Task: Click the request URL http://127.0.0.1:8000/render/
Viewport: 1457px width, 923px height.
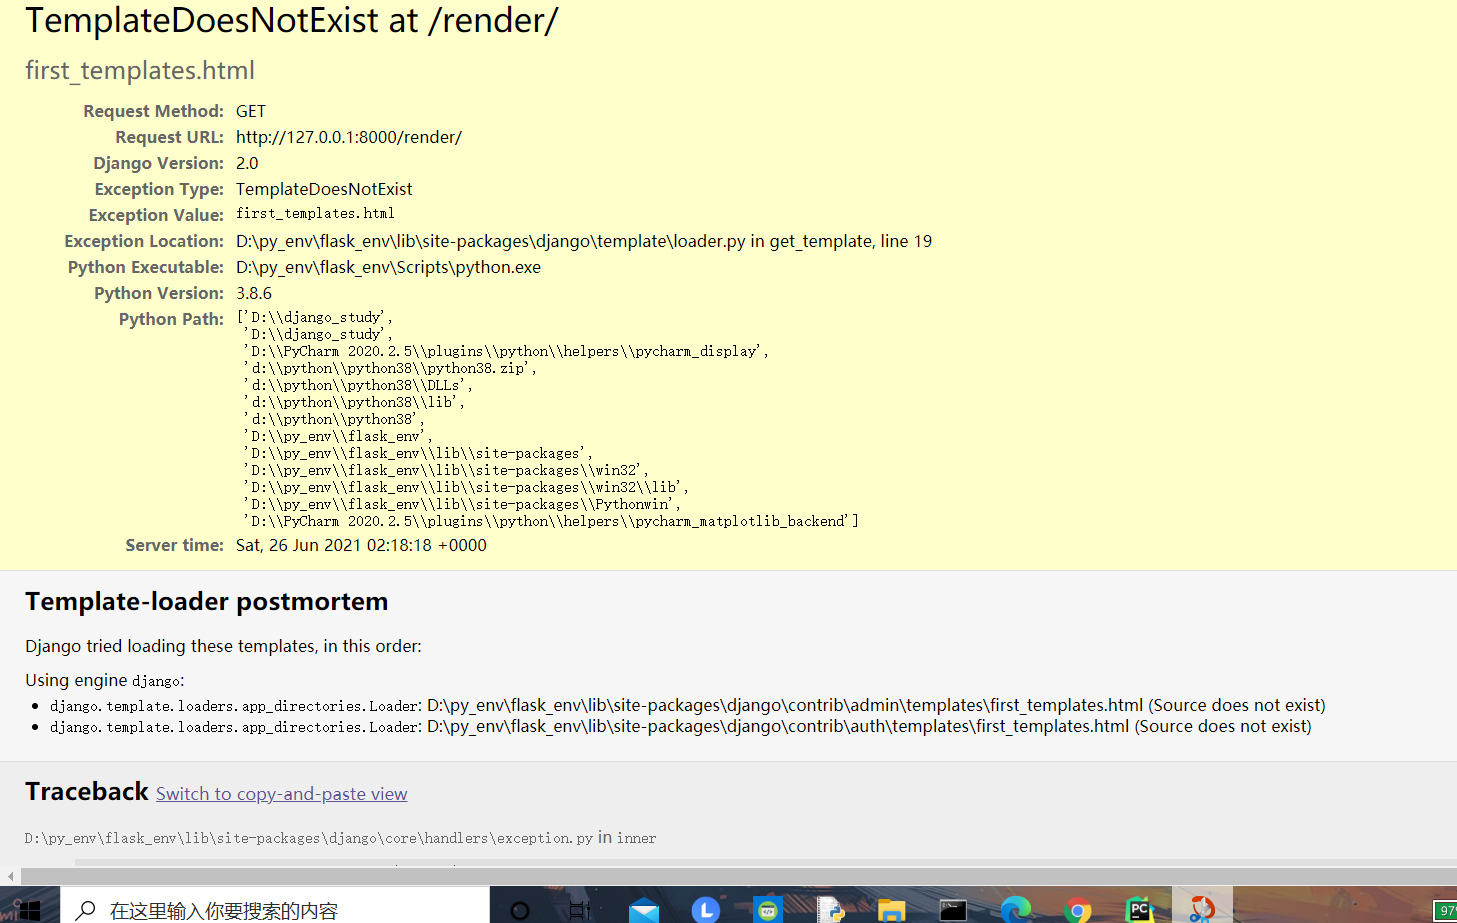Action: pos(349,137)
